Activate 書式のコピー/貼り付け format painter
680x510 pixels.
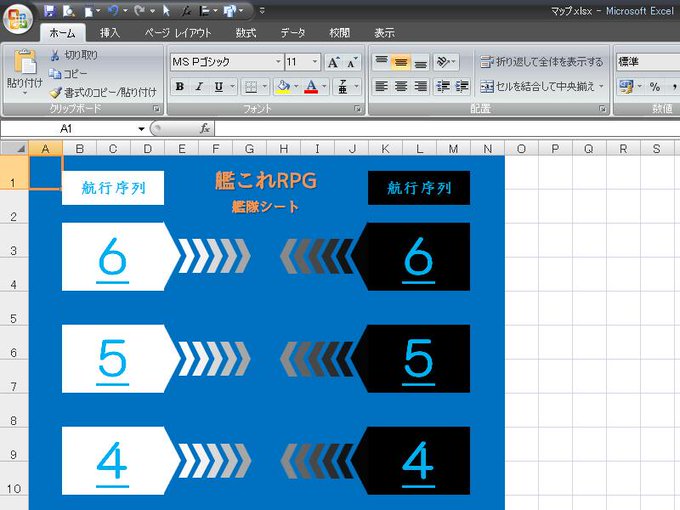coord(103,92)
